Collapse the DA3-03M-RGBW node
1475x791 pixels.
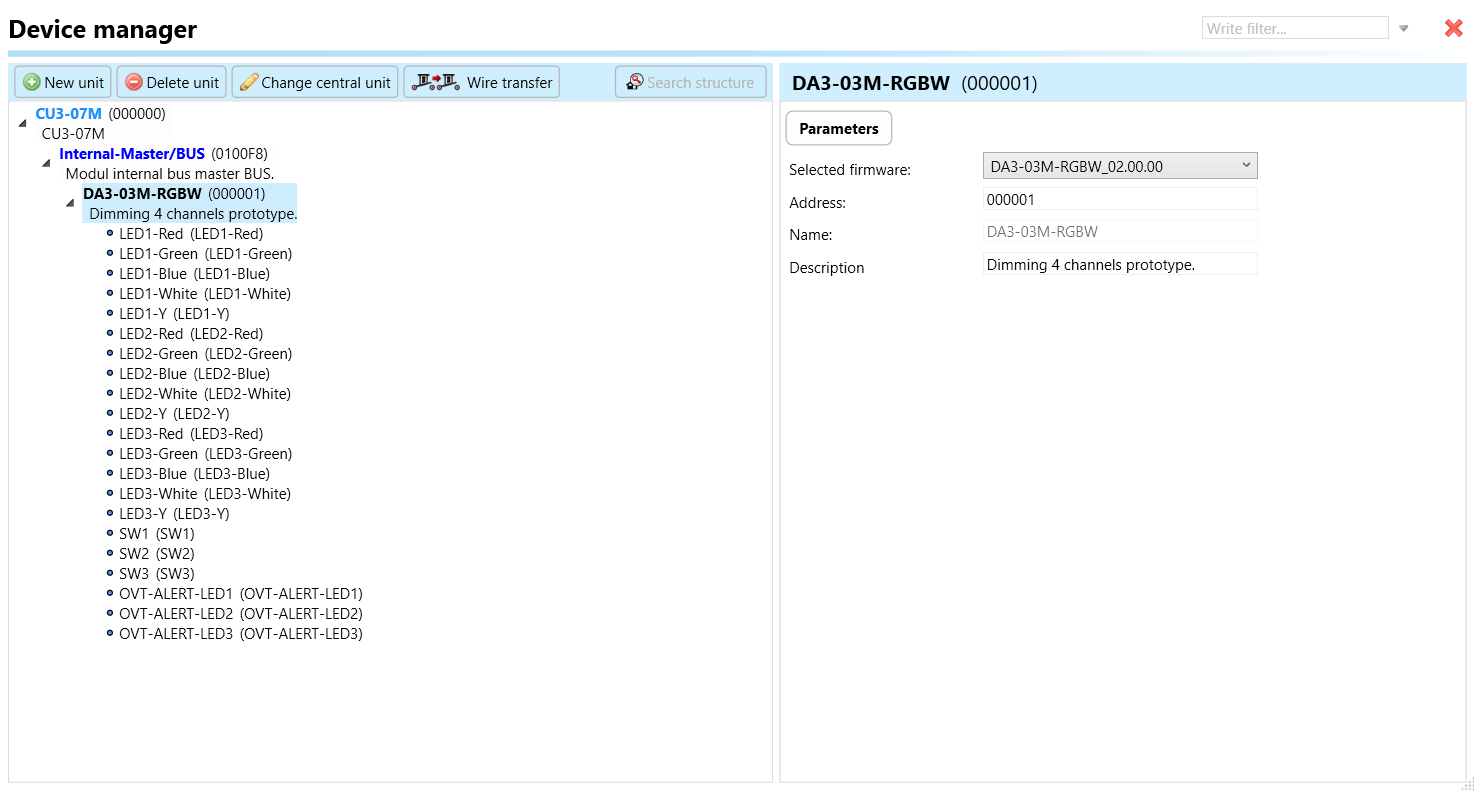pyautogui.click(x=70, y=203)
